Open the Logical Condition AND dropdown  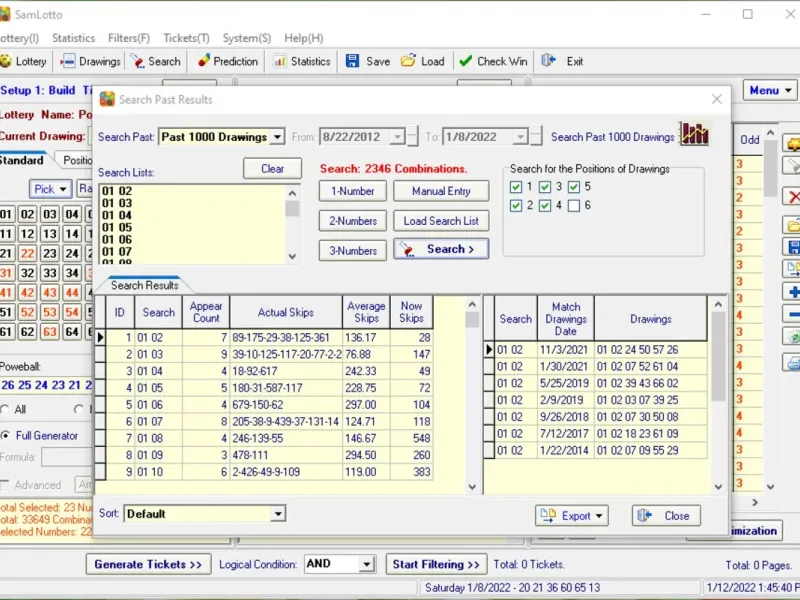pos(366,564)
